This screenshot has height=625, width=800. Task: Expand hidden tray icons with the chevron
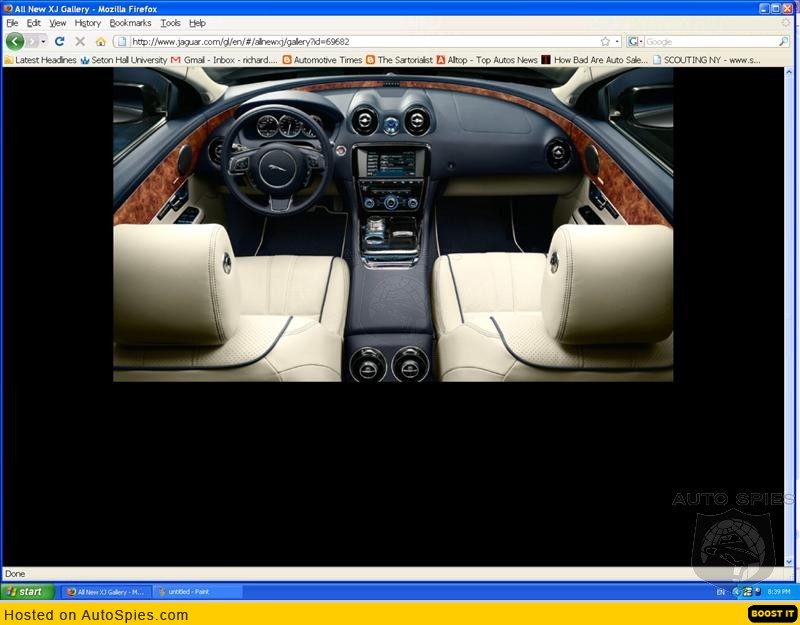(x=736, y=592)
